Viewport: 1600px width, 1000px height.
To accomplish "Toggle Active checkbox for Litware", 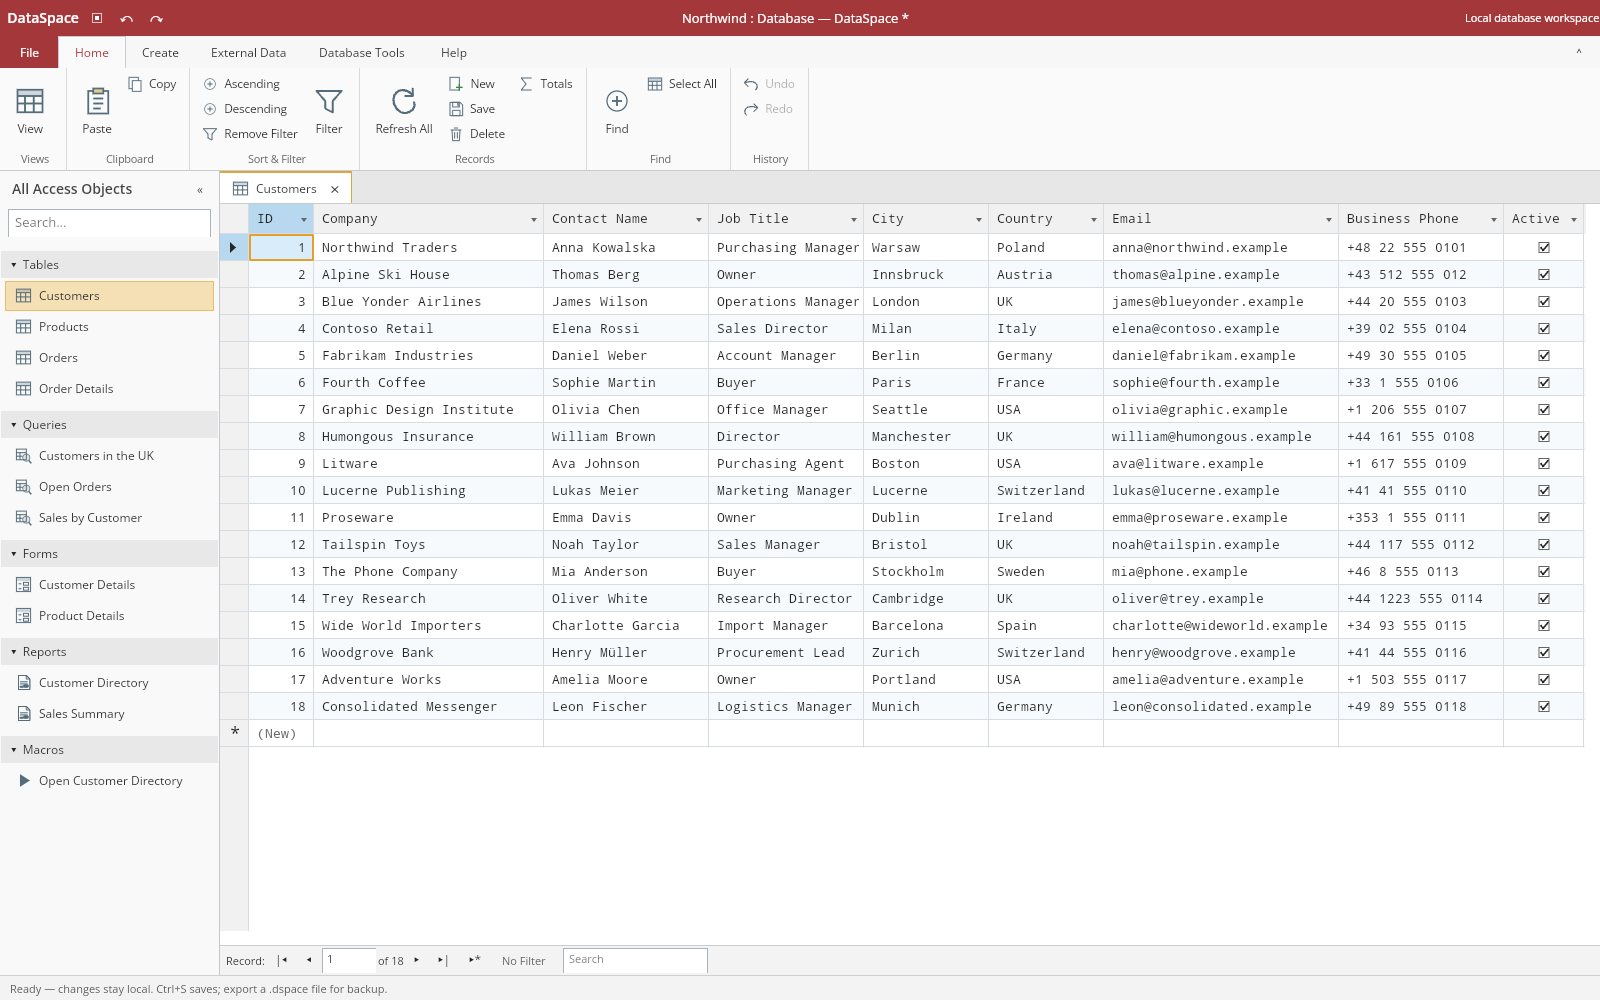I will point(1544,463).
